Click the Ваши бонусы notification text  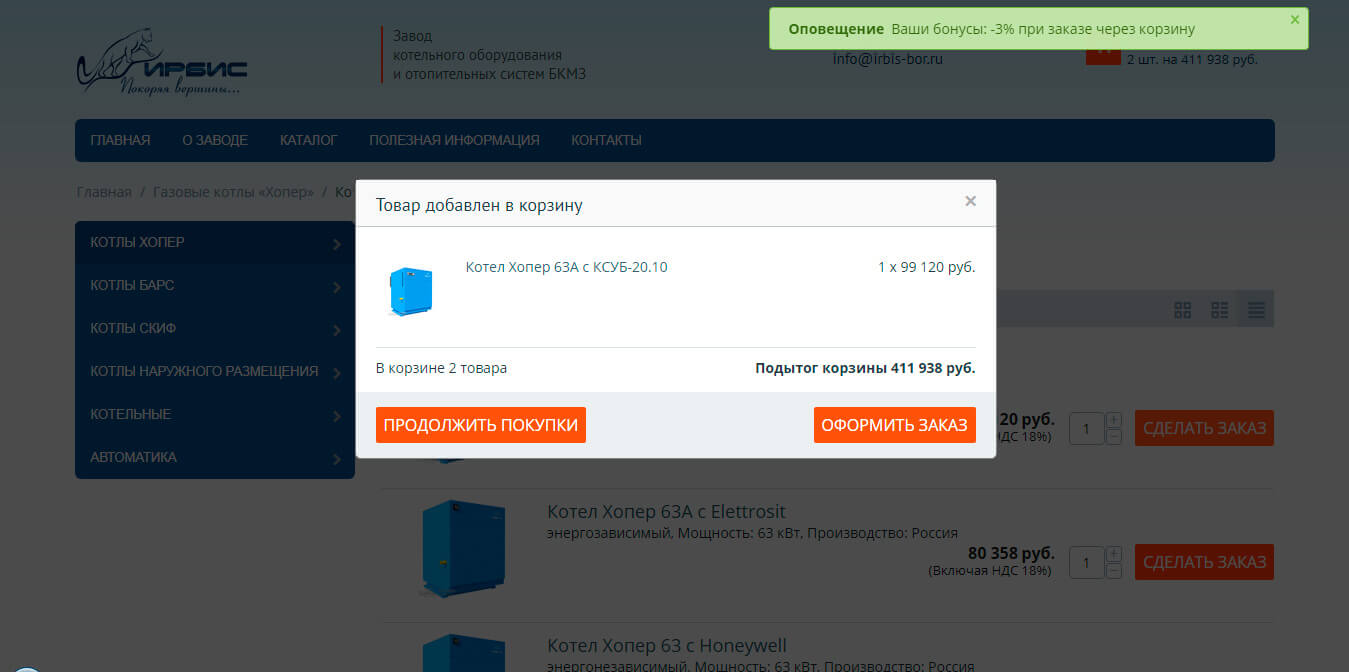pyautogui.click(x=1043, y=30)
